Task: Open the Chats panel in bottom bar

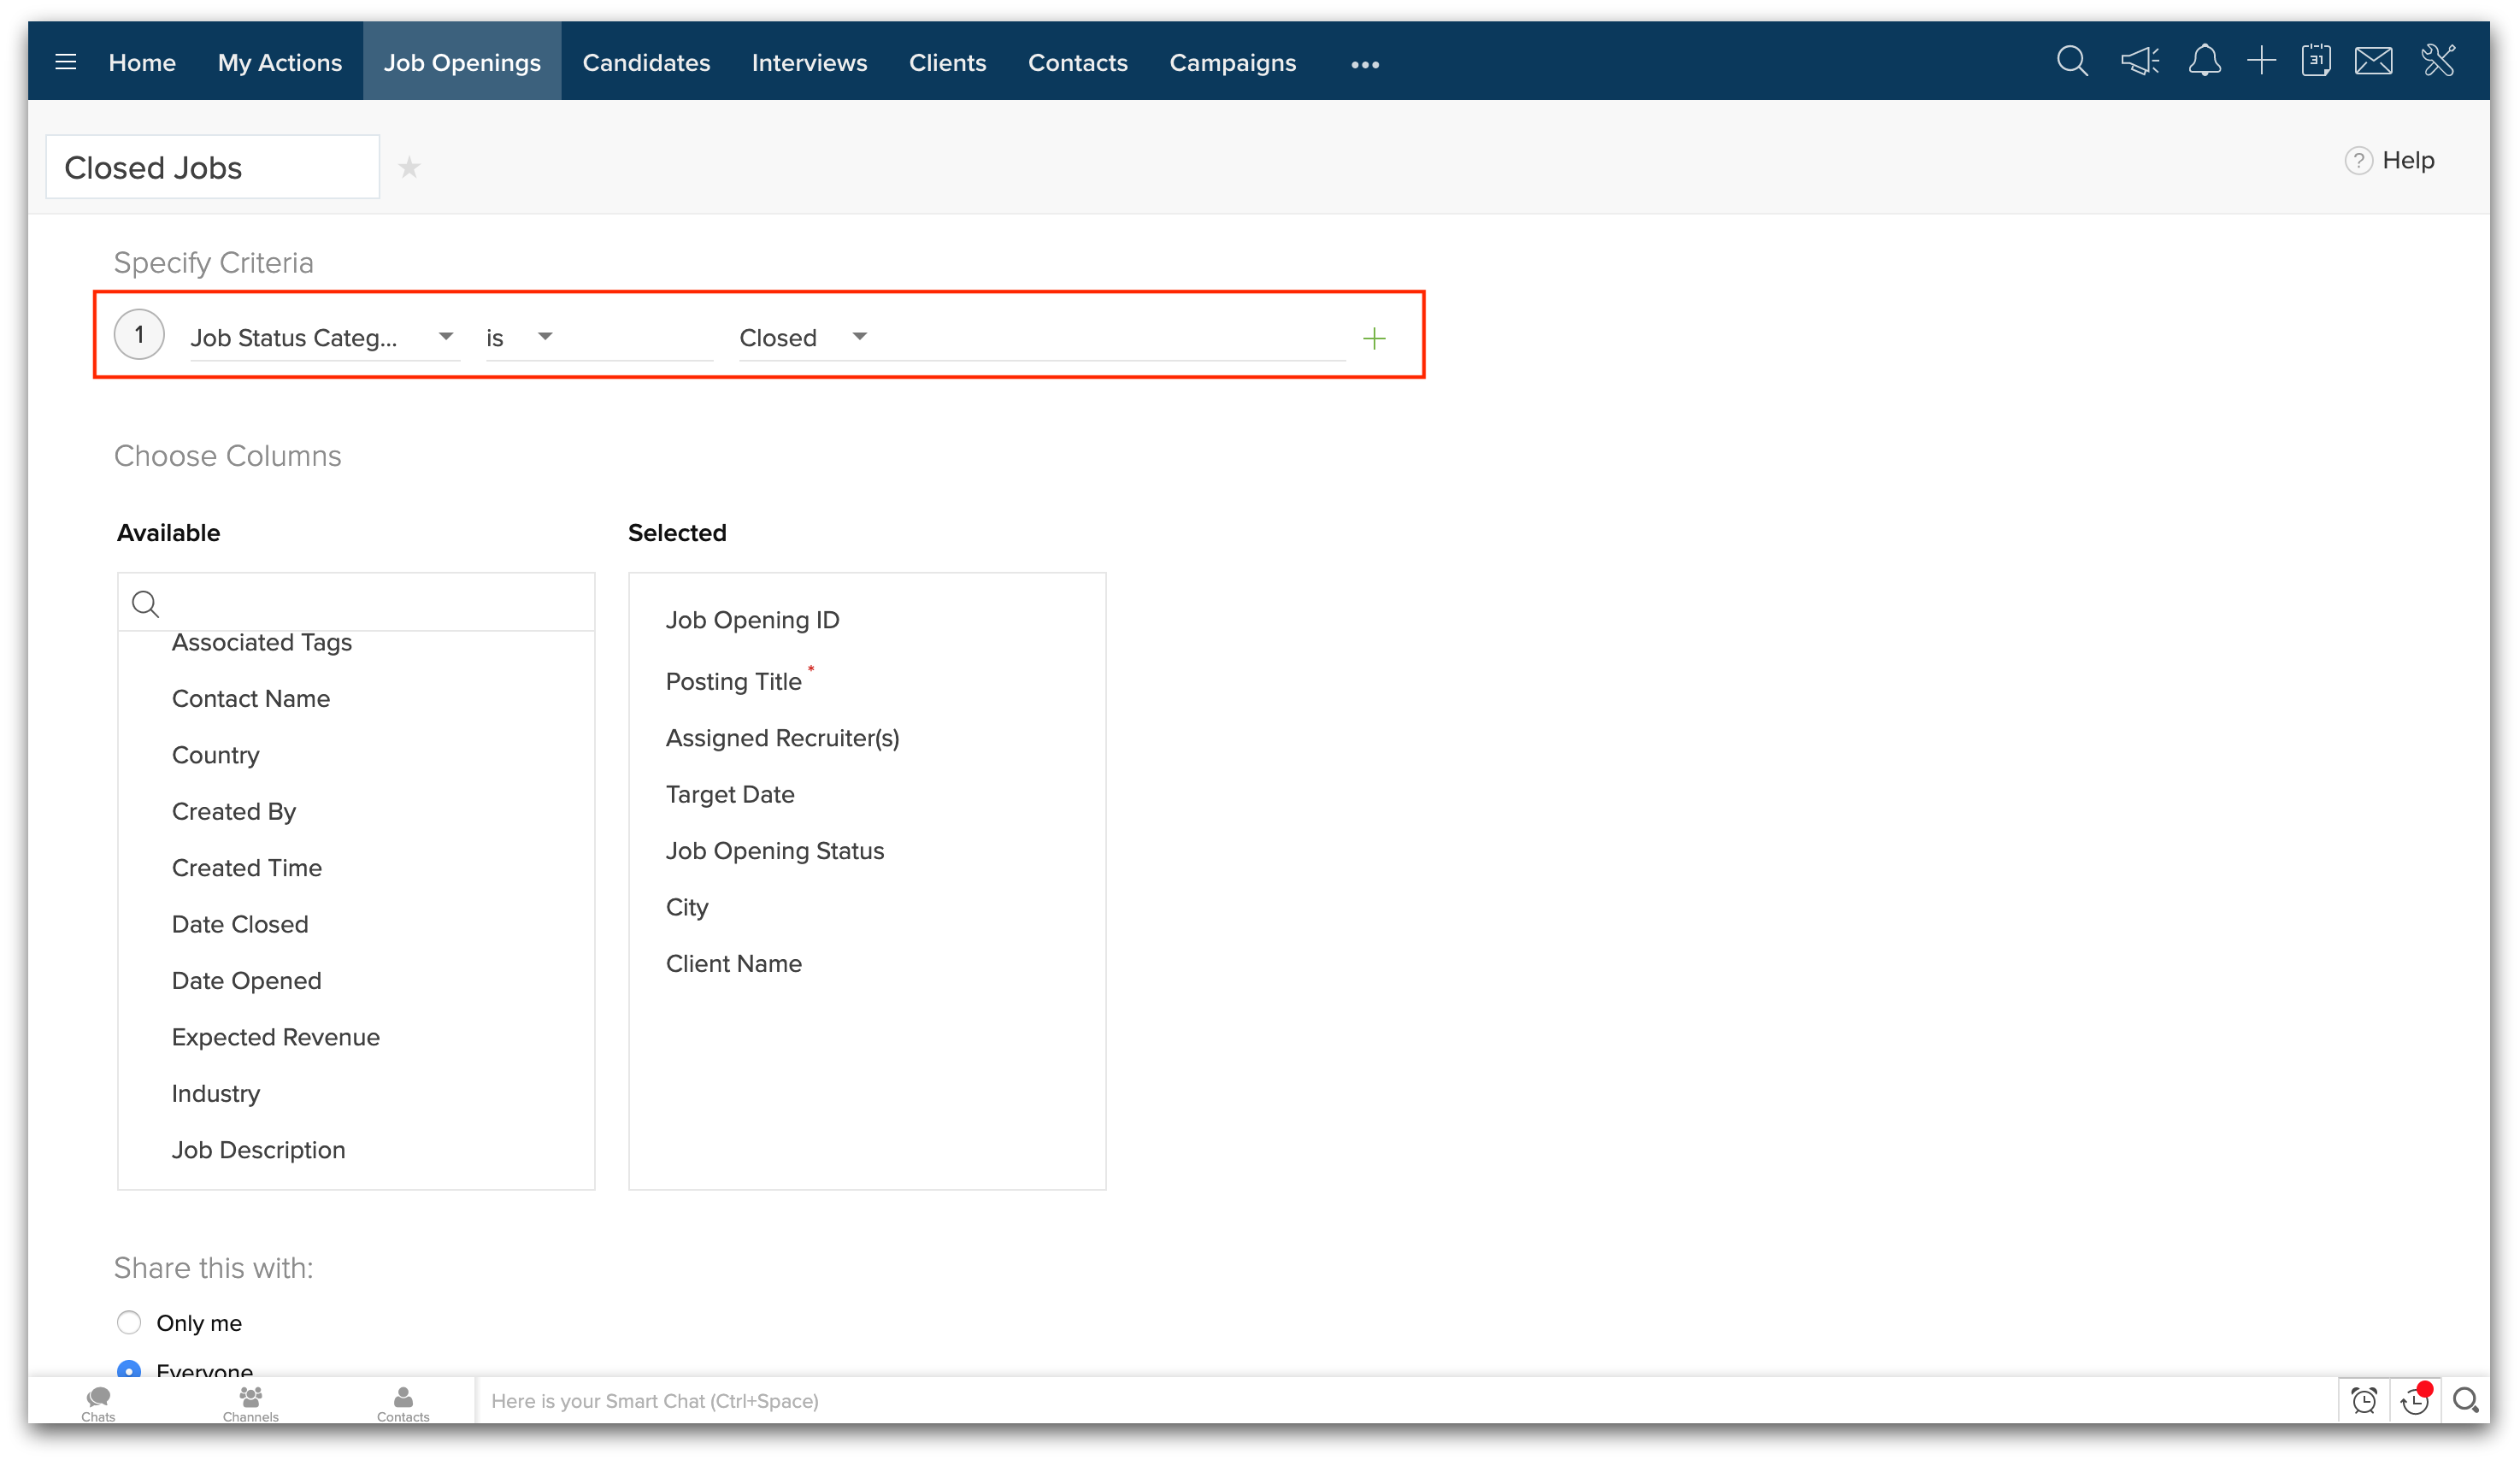Action: (98, 1402)
